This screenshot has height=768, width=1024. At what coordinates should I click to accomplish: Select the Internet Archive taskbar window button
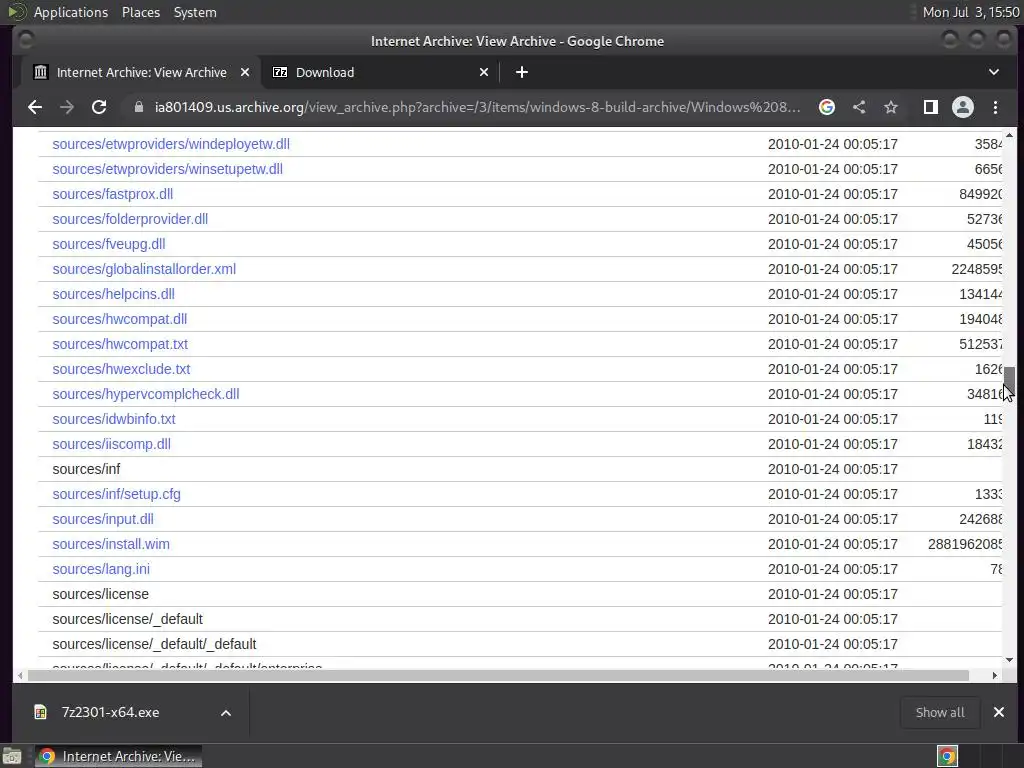coord(118,756)
